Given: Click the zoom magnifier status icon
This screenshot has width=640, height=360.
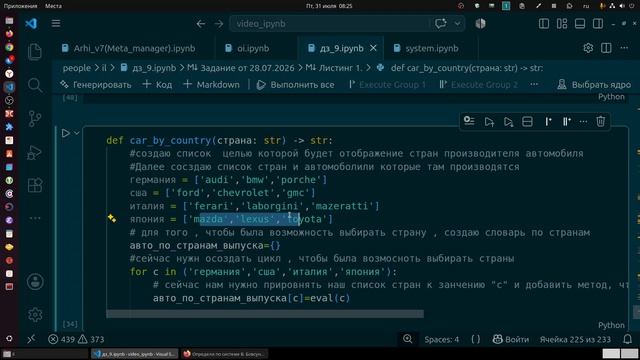Looking at the screenshot, I should click(x=407, y=339).
